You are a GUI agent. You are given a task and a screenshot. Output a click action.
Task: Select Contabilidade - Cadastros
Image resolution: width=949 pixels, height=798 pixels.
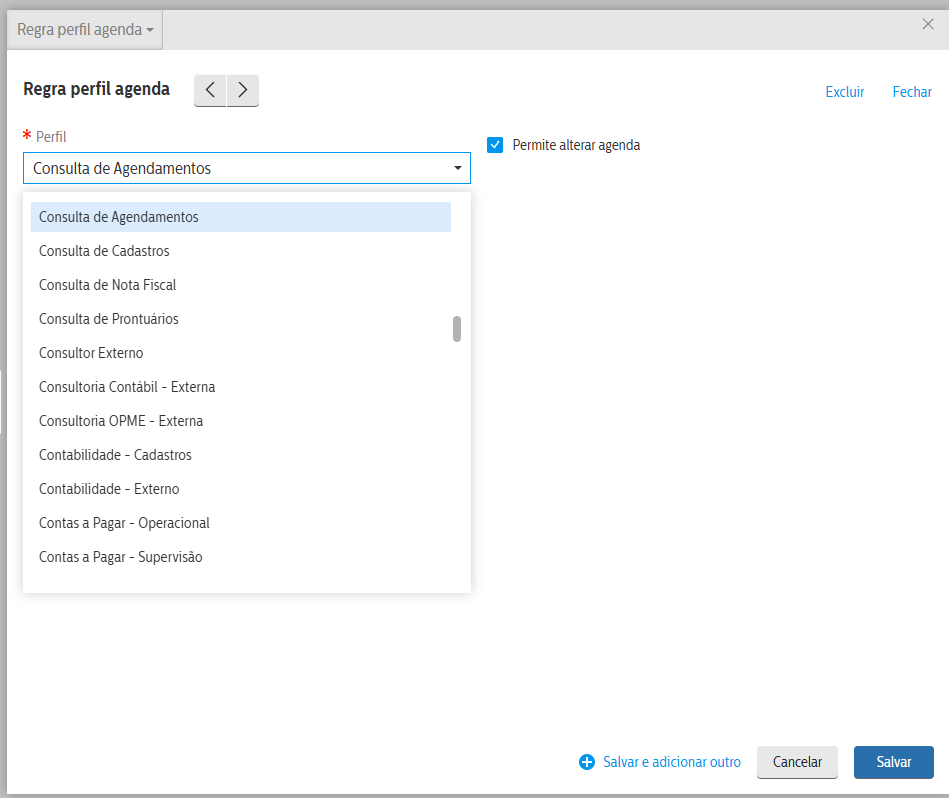pyautogui.click(x=241, y=455)
